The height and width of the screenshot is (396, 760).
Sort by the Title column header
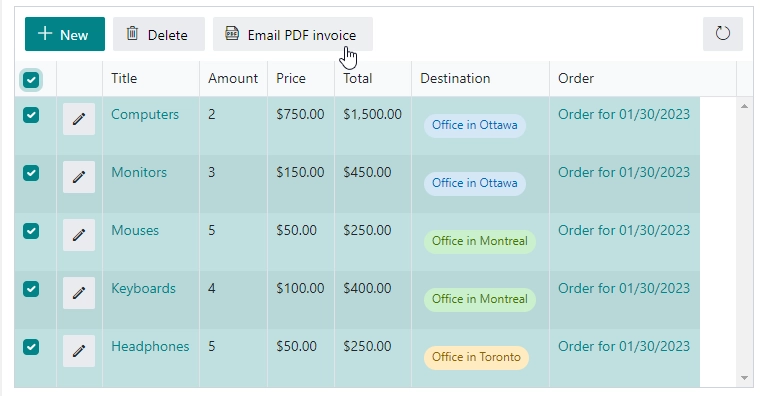point(124,79)
